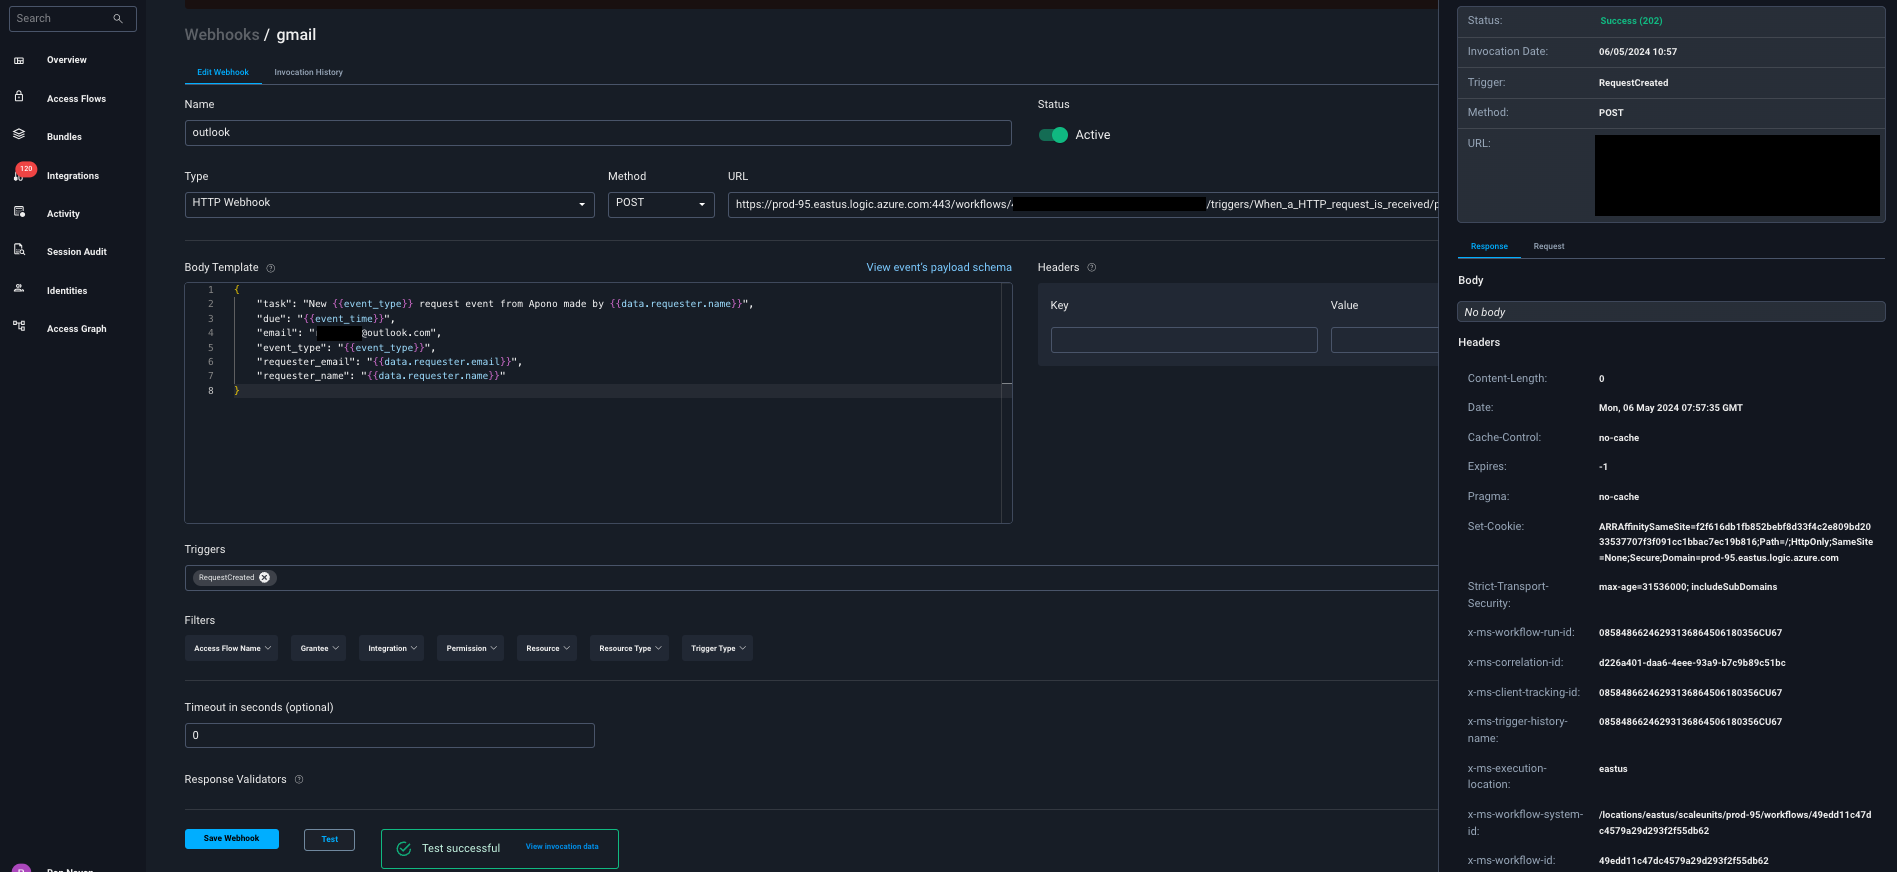The width and height of the screenshot is (1897, 872).
Task: Click the Test button
Action: (x=329, y=840)
